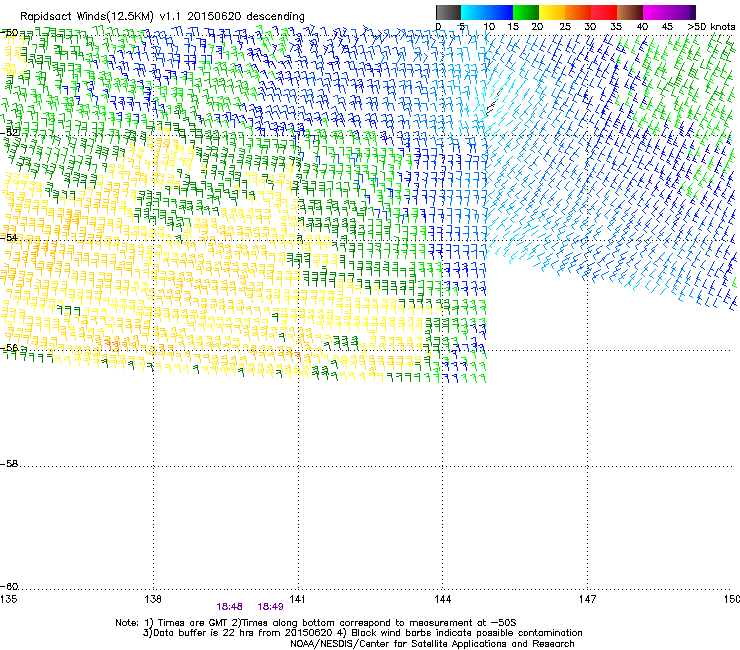Click the magenta-purple 40-50 knots color band
The image size is (740, 650).
tap(669, 12)
